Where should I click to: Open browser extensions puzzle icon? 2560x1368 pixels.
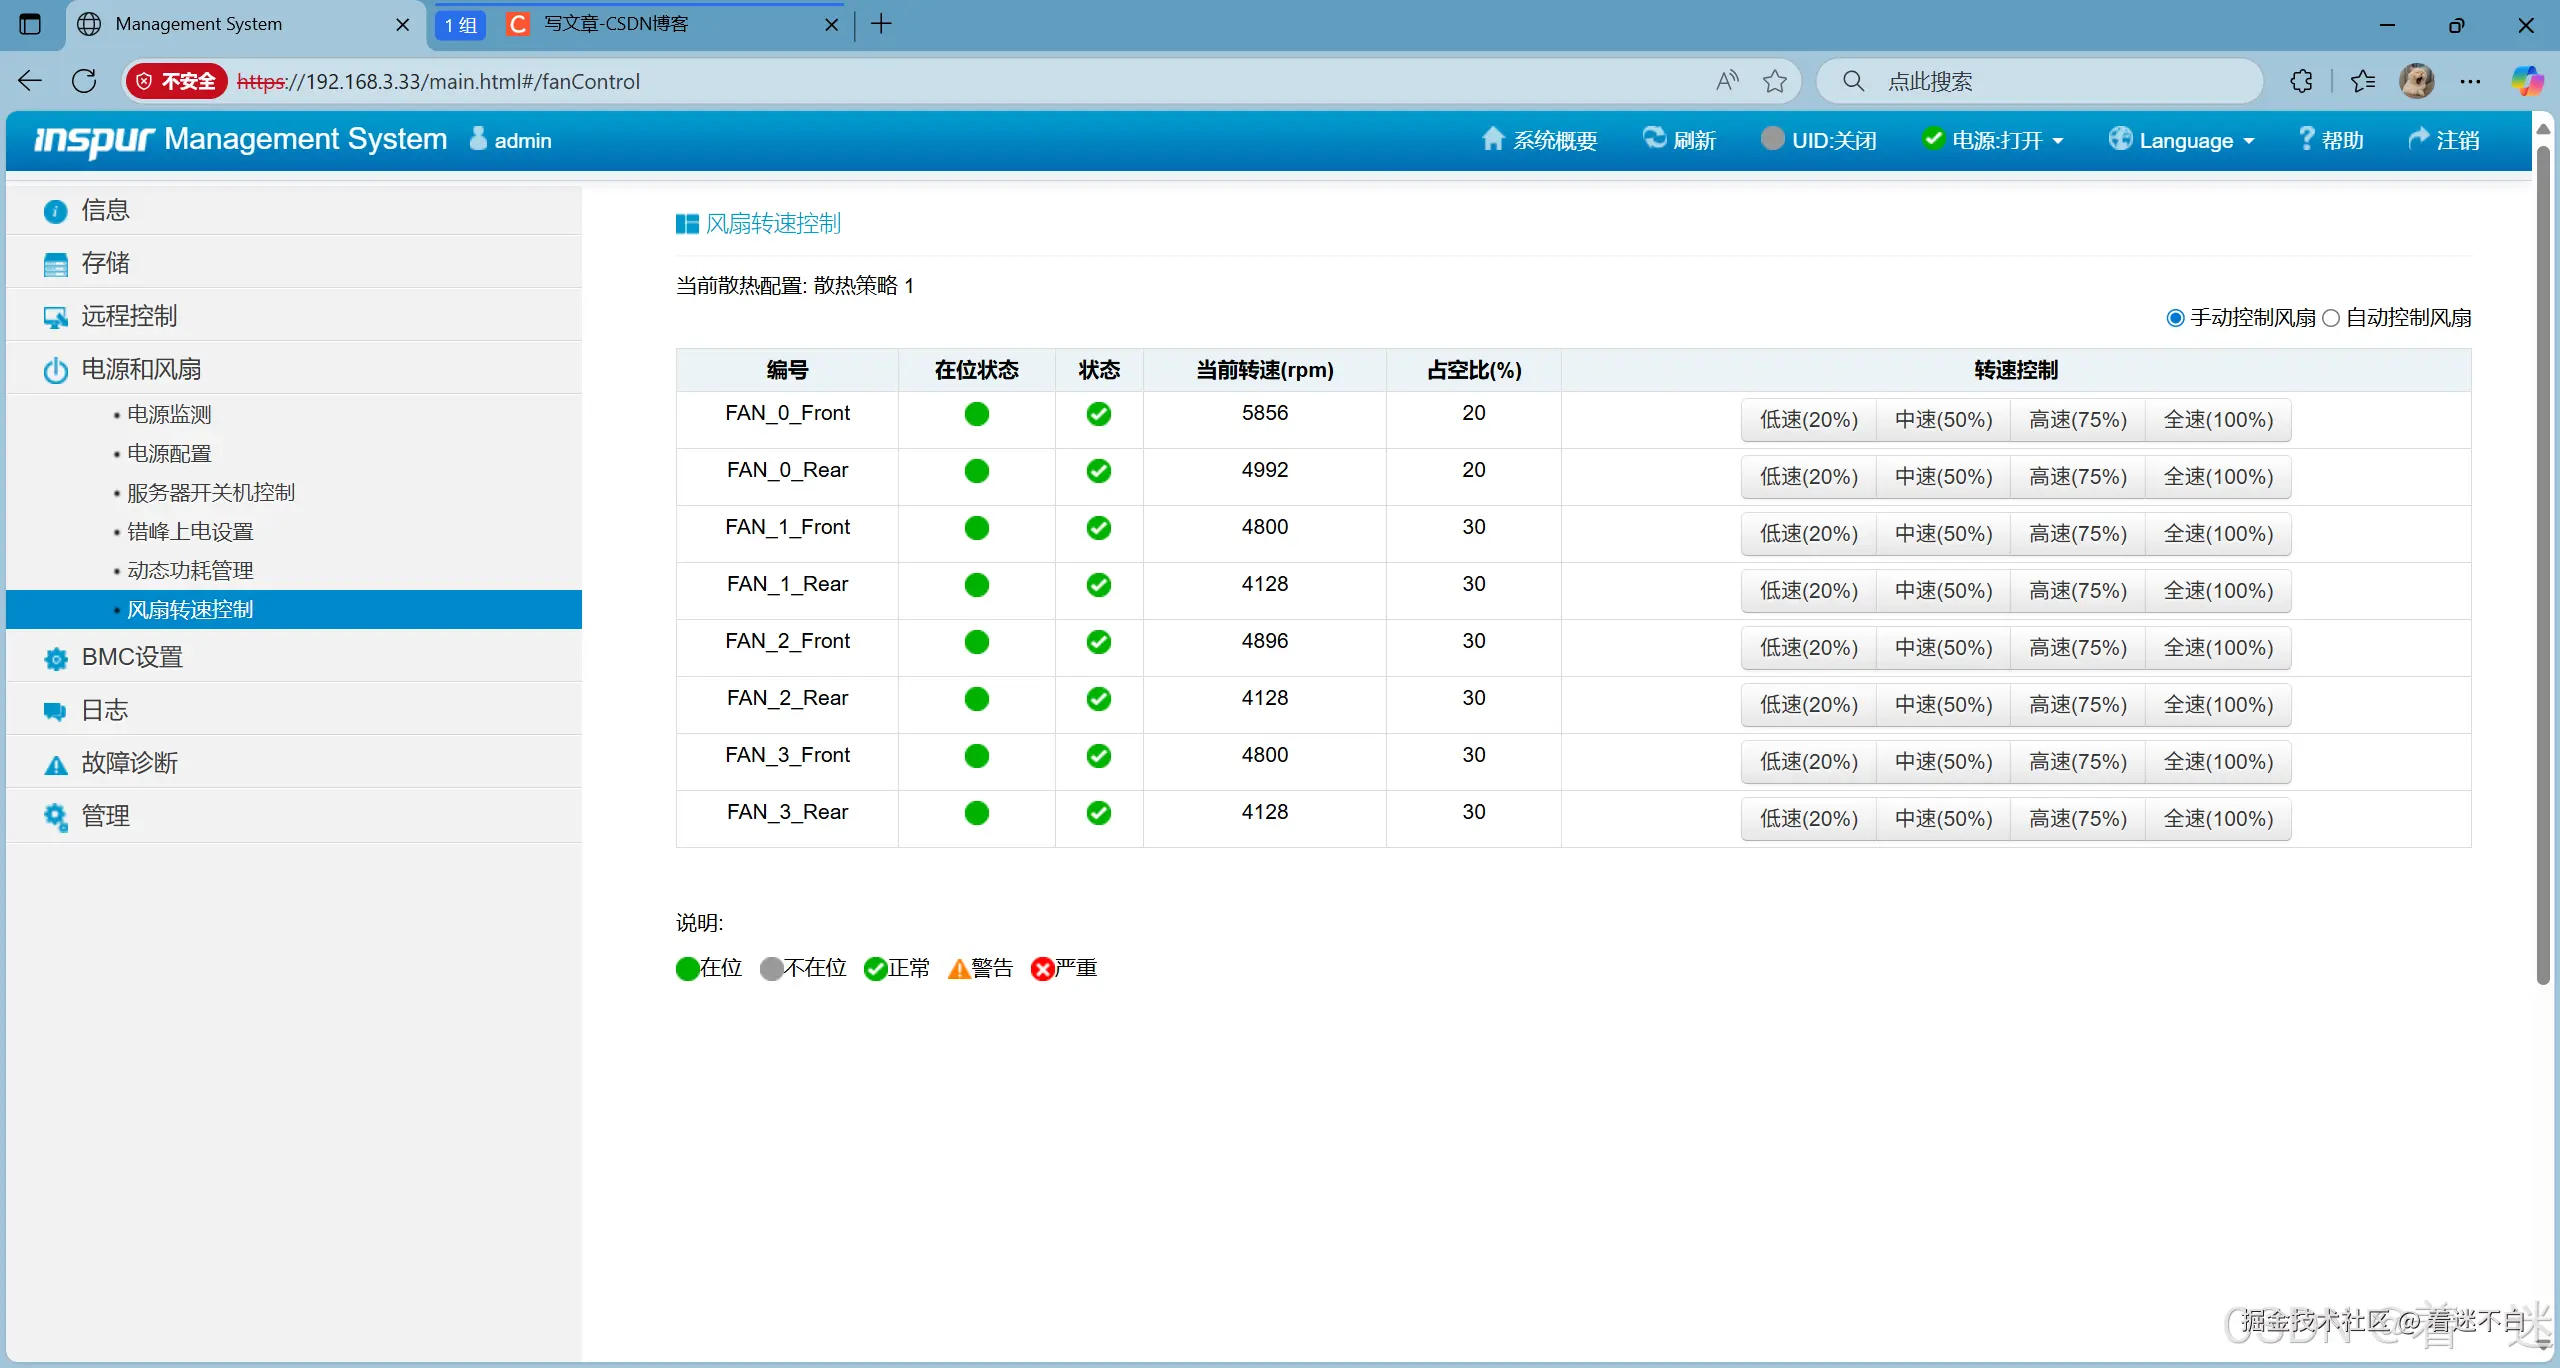[x=2301, y=81]
